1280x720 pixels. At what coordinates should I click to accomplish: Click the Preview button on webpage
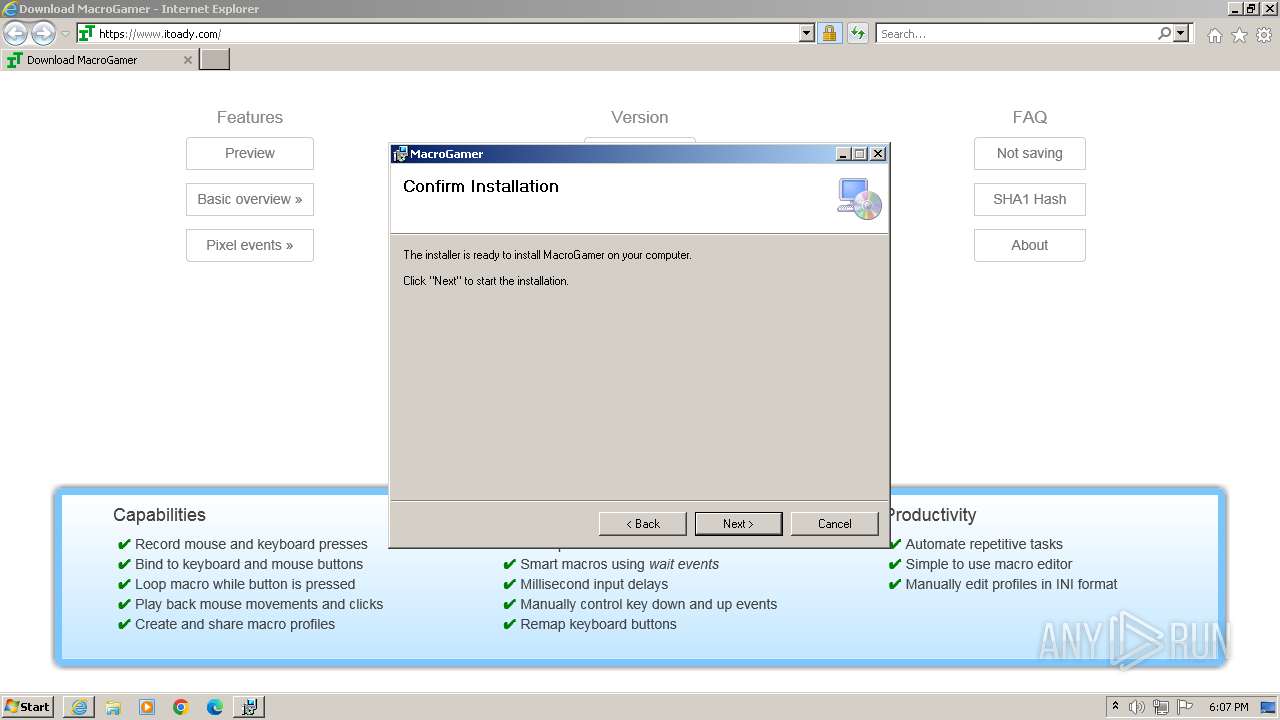(x=250, y=153)
